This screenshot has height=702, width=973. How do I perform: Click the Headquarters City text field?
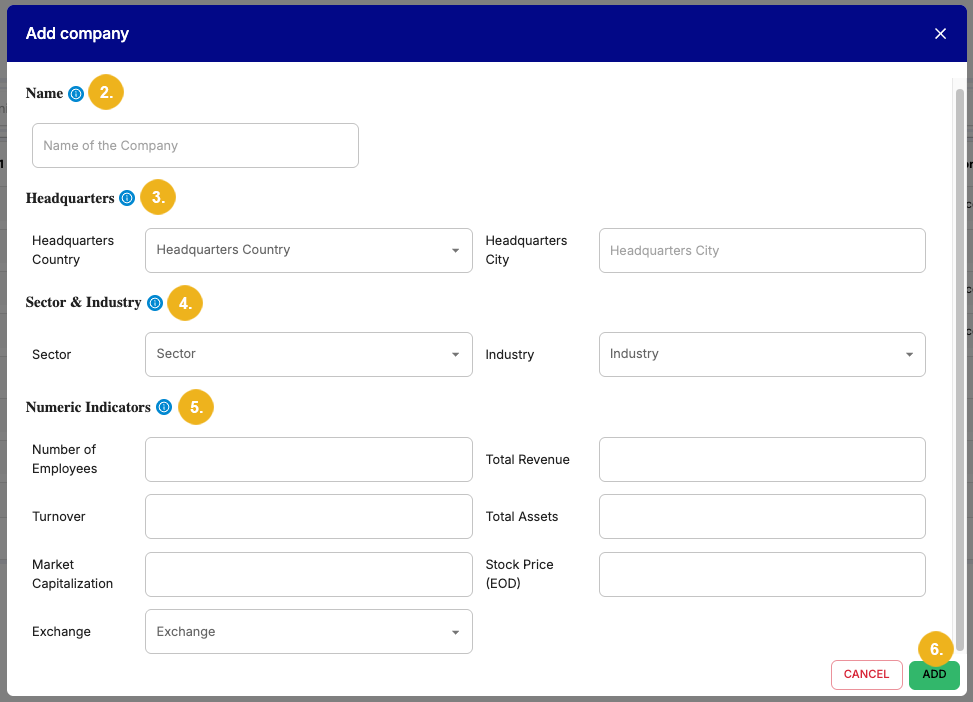761,251
